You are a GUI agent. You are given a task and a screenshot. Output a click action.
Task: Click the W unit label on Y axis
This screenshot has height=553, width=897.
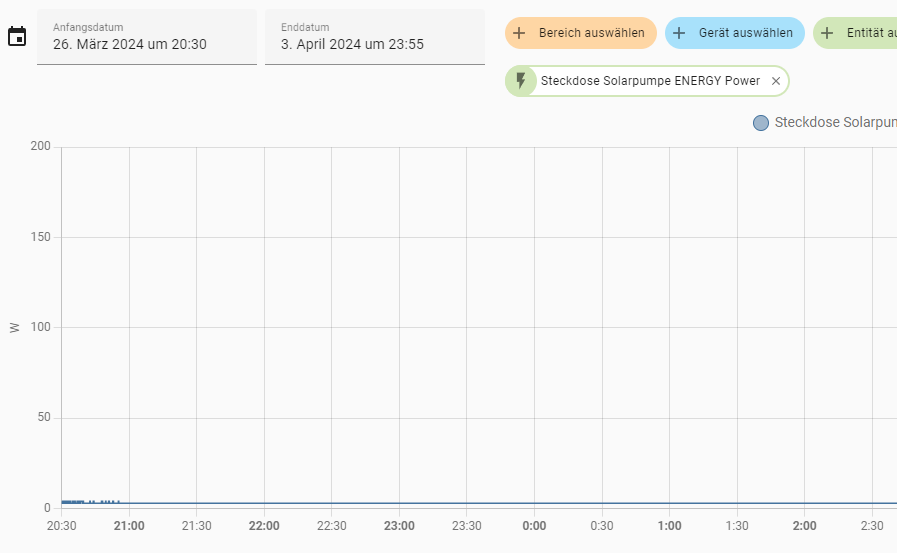click(14, 327)
